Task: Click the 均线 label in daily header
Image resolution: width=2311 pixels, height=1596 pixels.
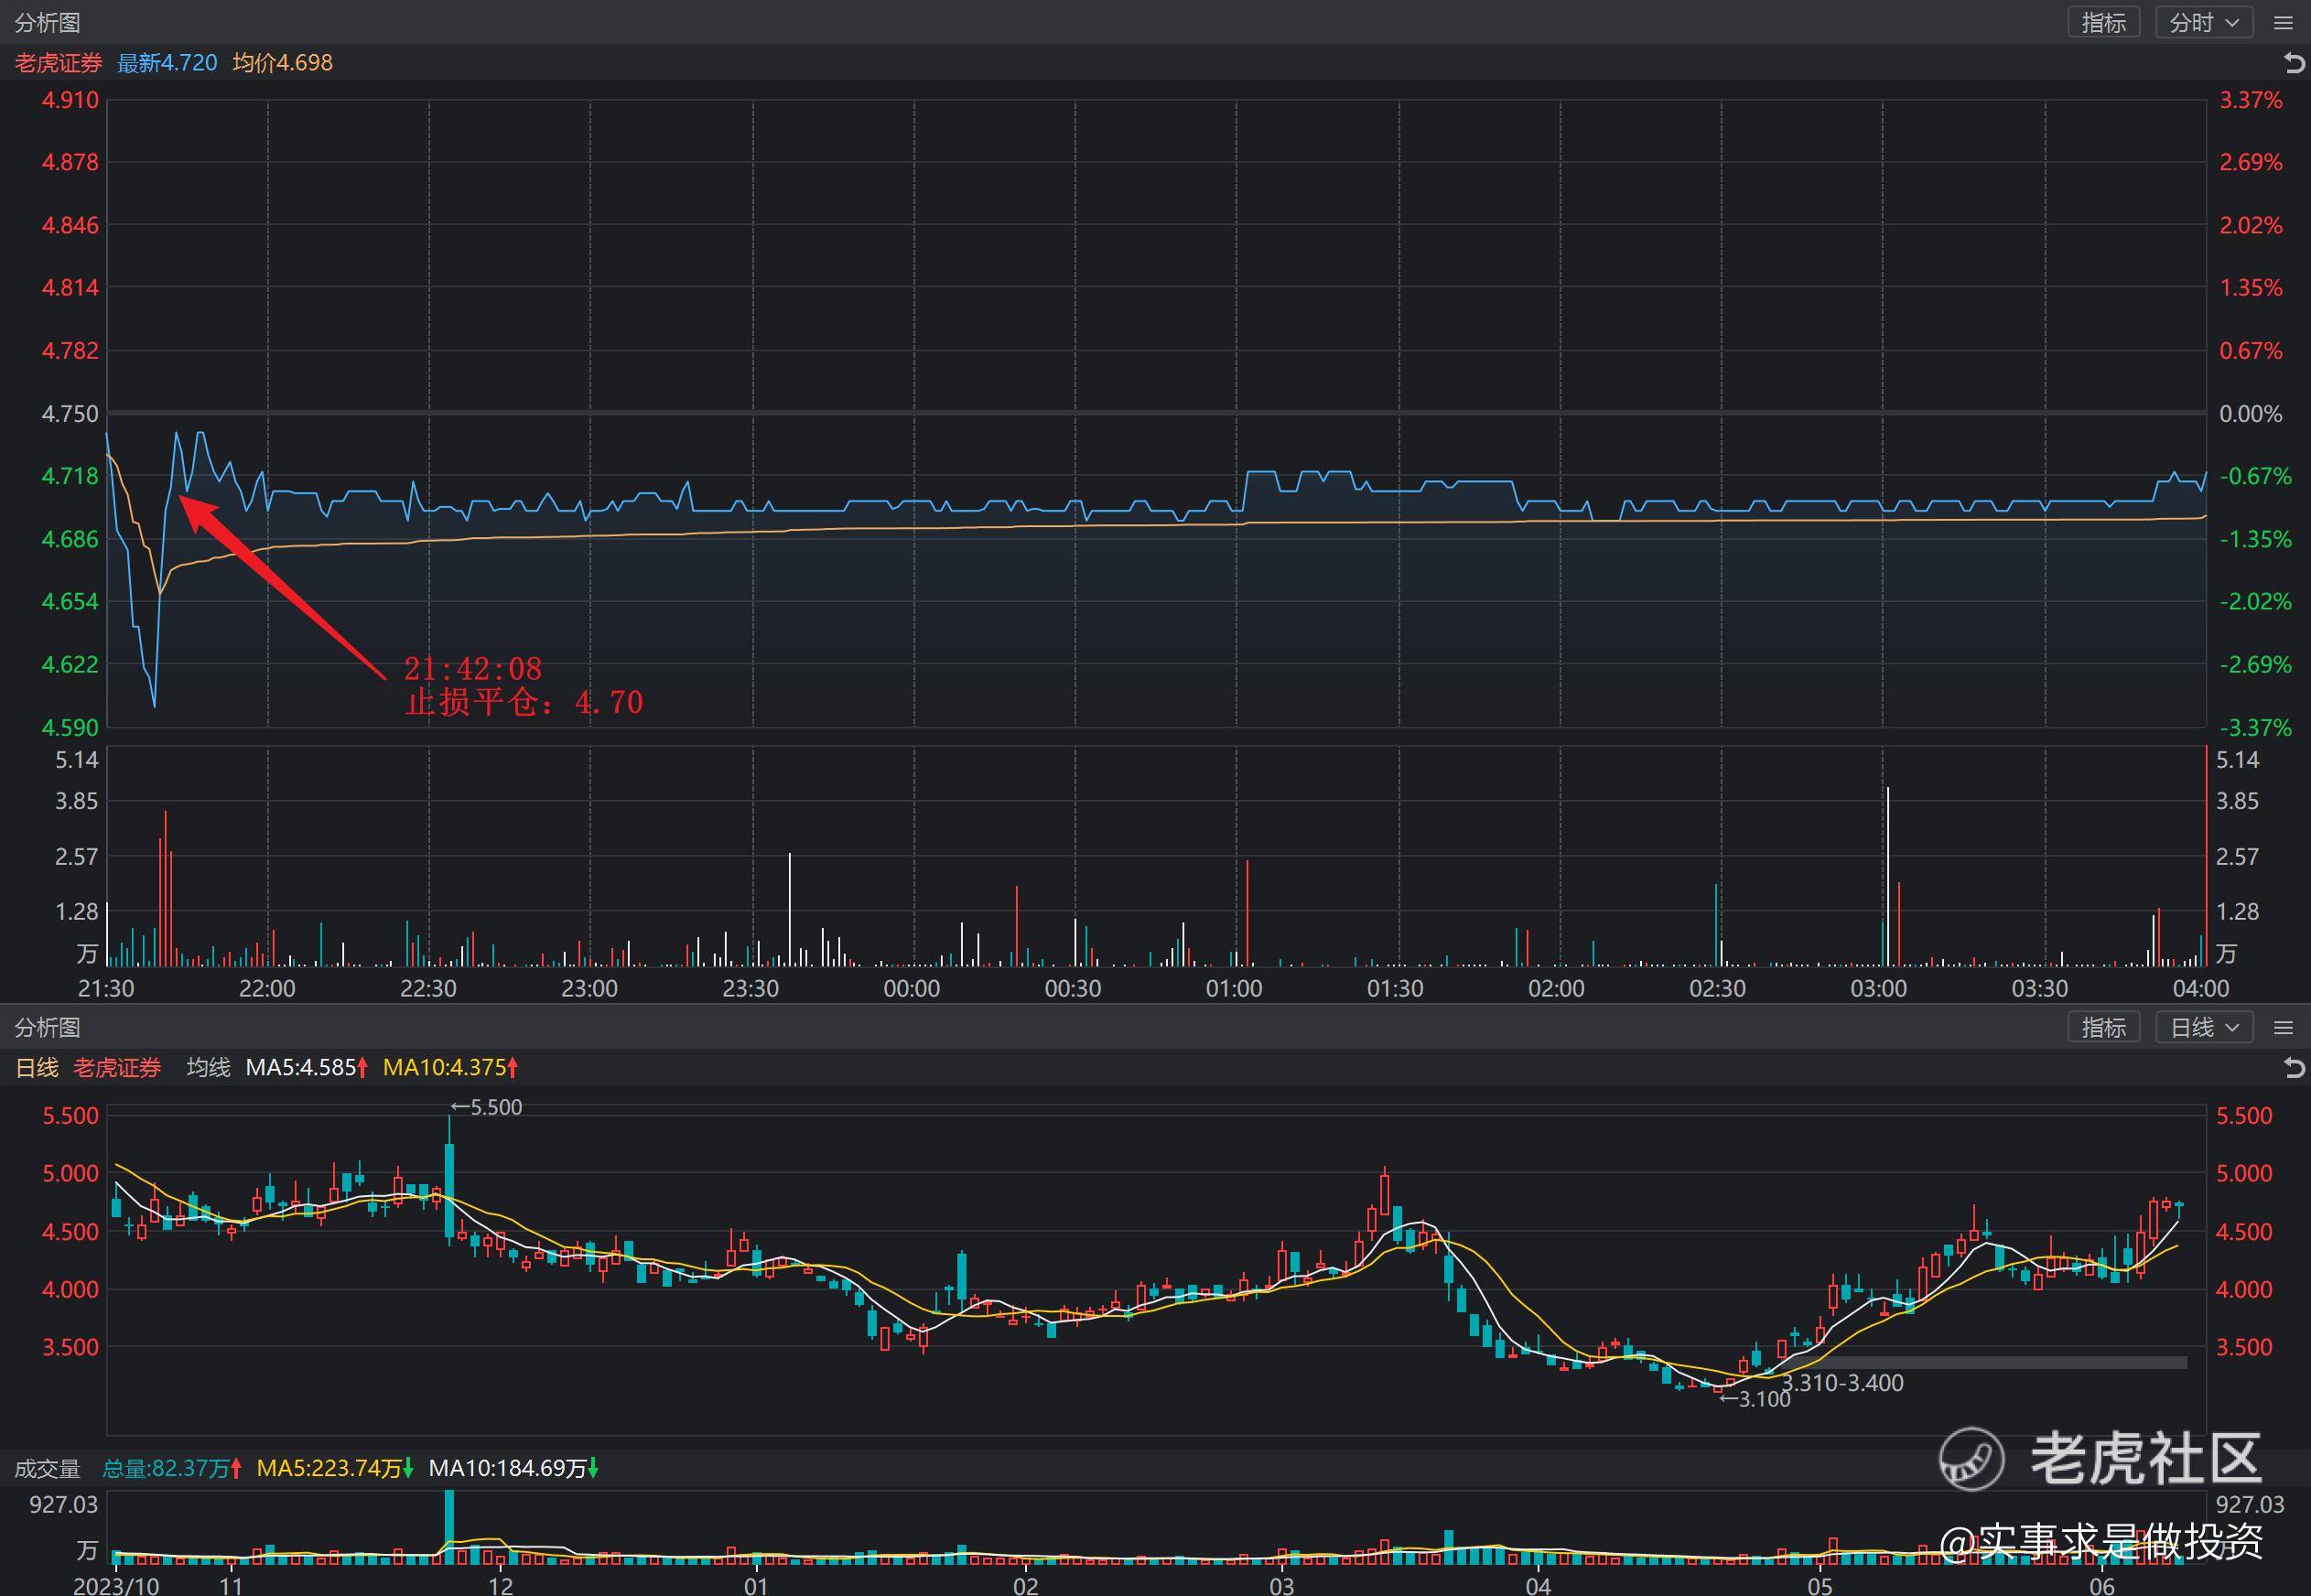Action: [208, 1068]
